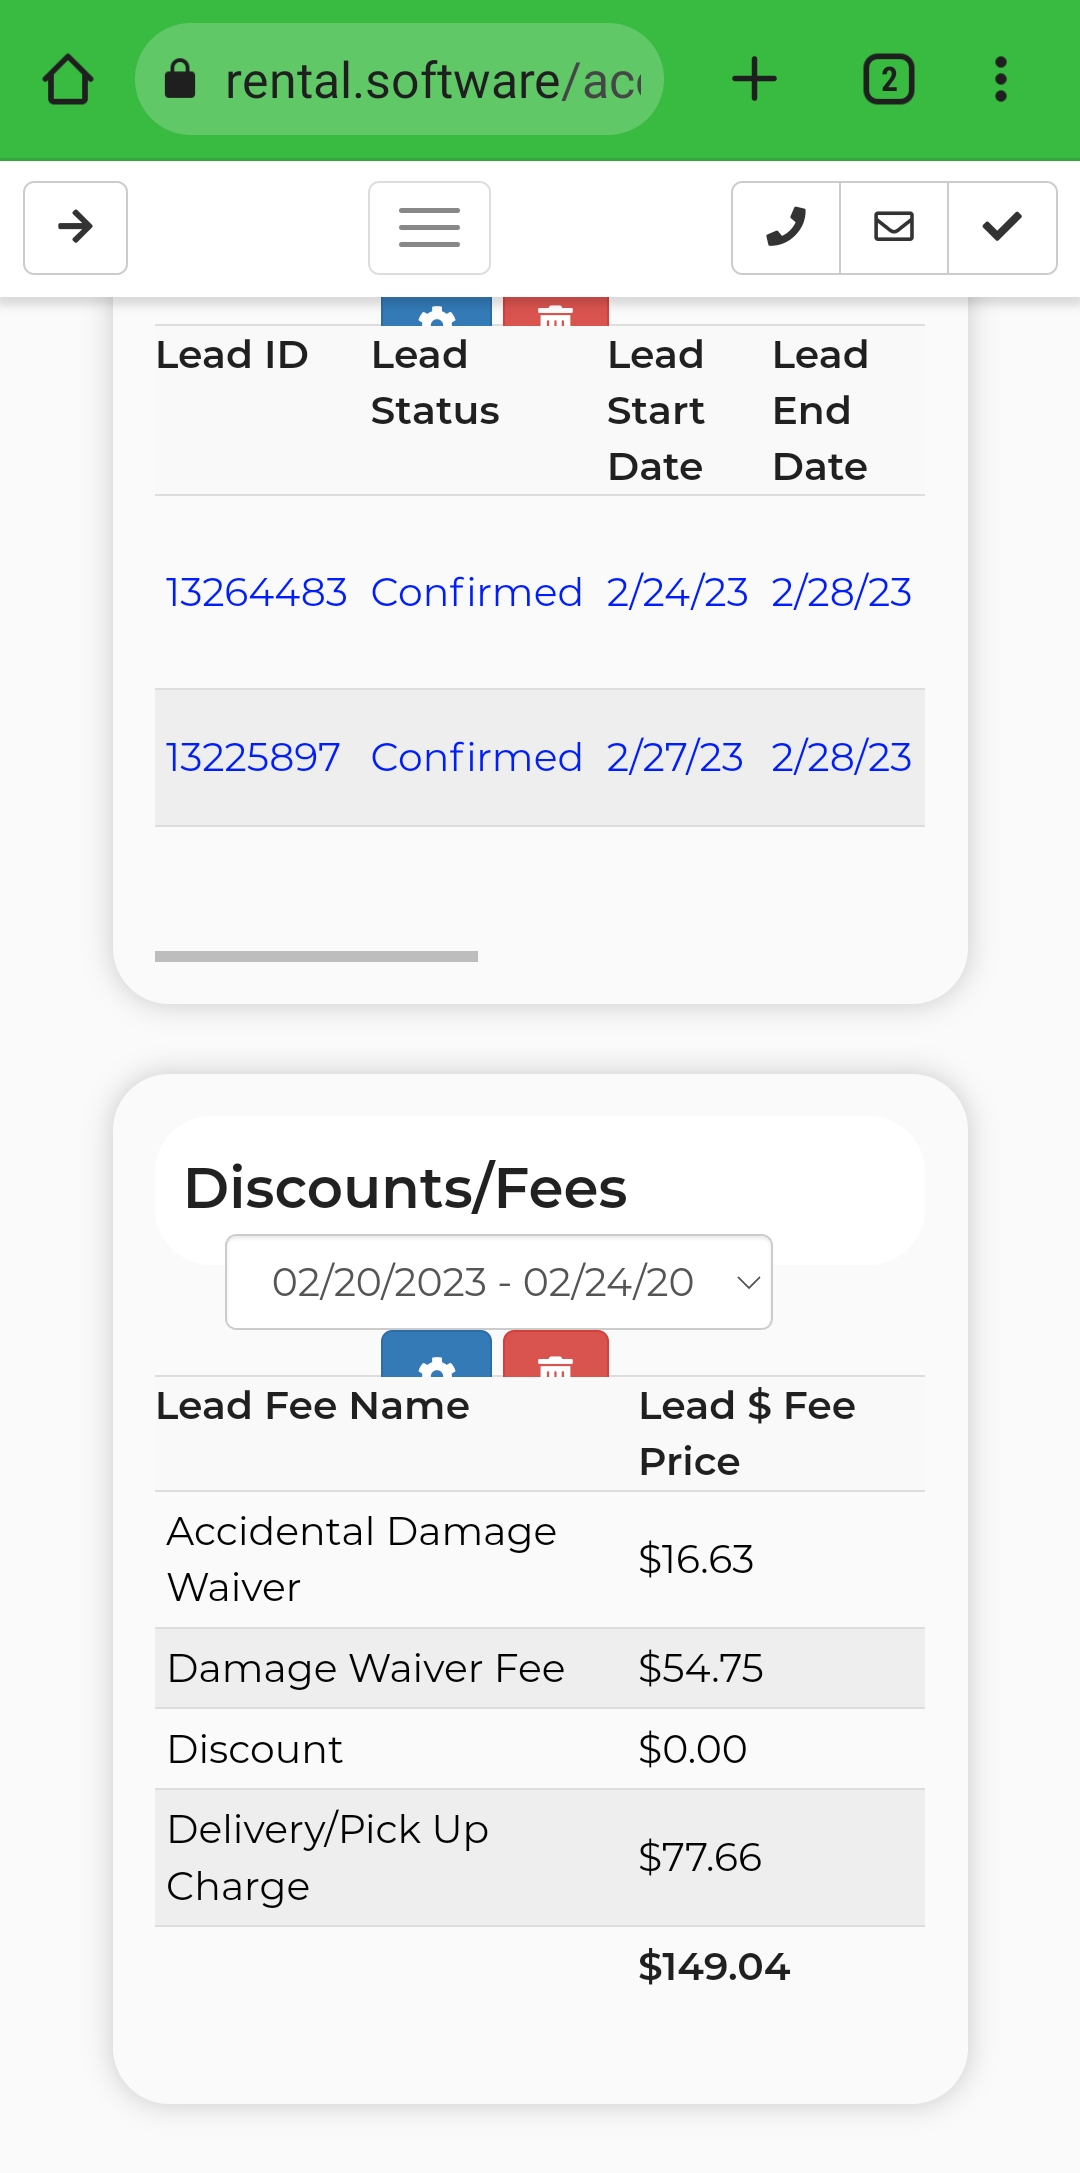Open the browser three-dot menu
This screenshot has width=1080, height=2173.
(1000, 80)
